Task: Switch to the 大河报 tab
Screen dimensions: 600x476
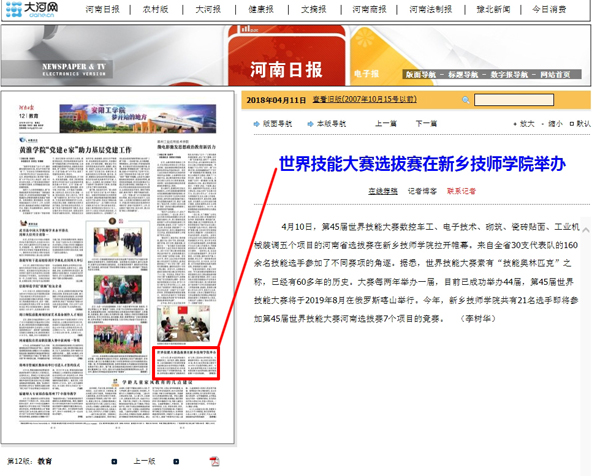Action: tap(208, 9)
